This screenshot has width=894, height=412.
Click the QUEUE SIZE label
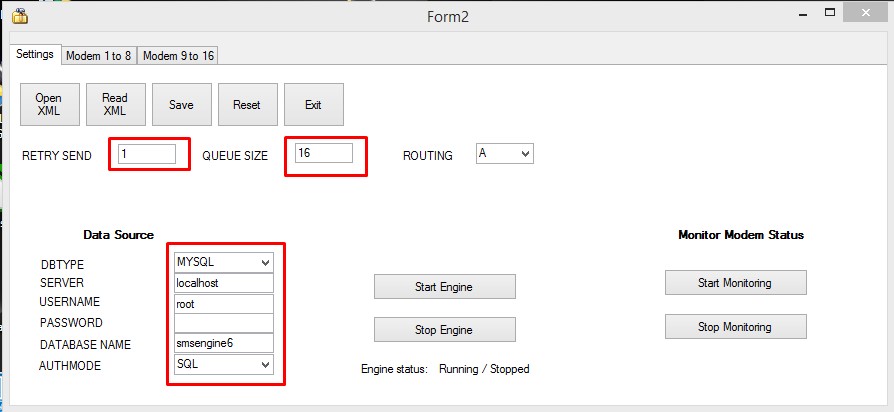click(235, 156)
